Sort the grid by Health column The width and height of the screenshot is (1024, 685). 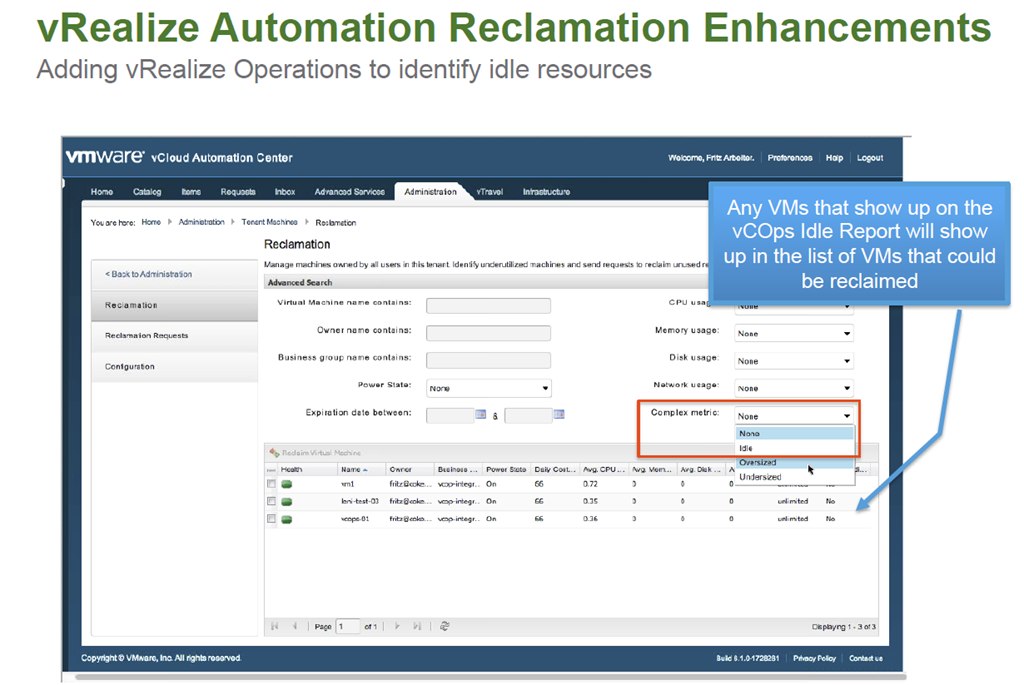click(x=307, y=470)
